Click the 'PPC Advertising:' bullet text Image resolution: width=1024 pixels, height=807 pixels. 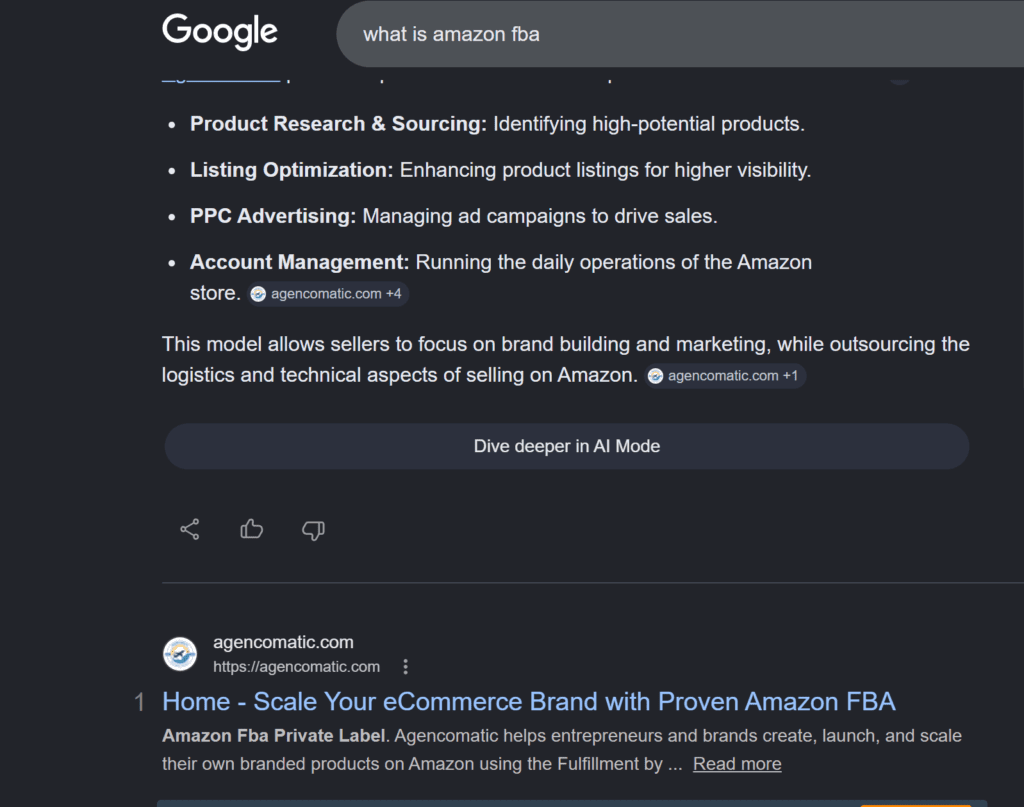pos(273,216)
